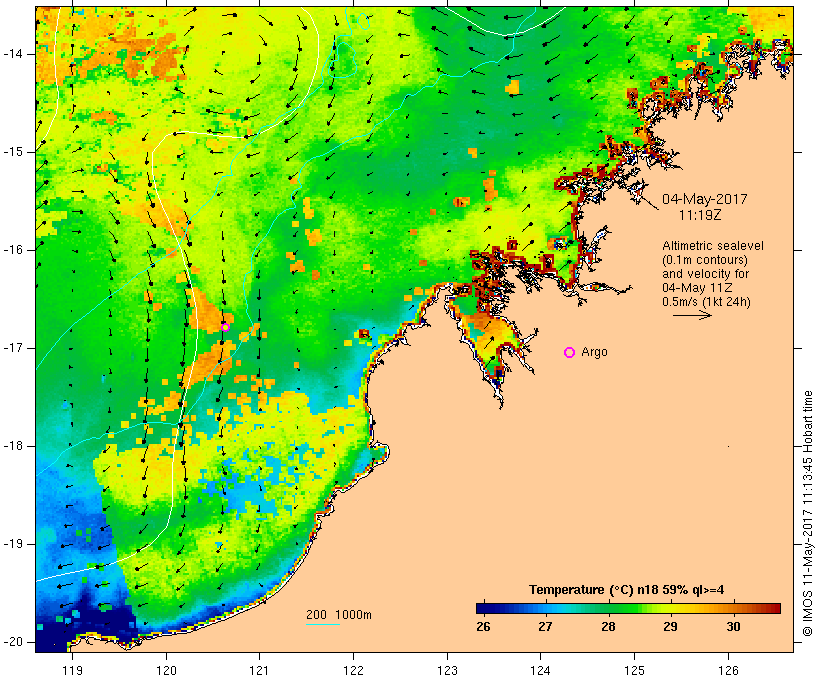820x680 pixels.
Task: Click the magenta Argo legend circle
Action: point(570,353)
